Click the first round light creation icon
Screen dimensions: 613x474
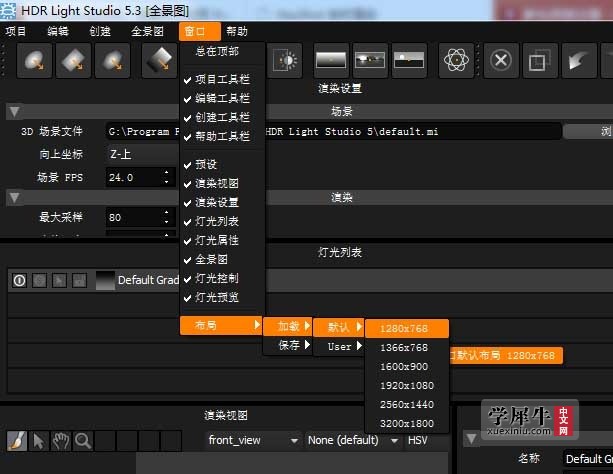point(34,61)
